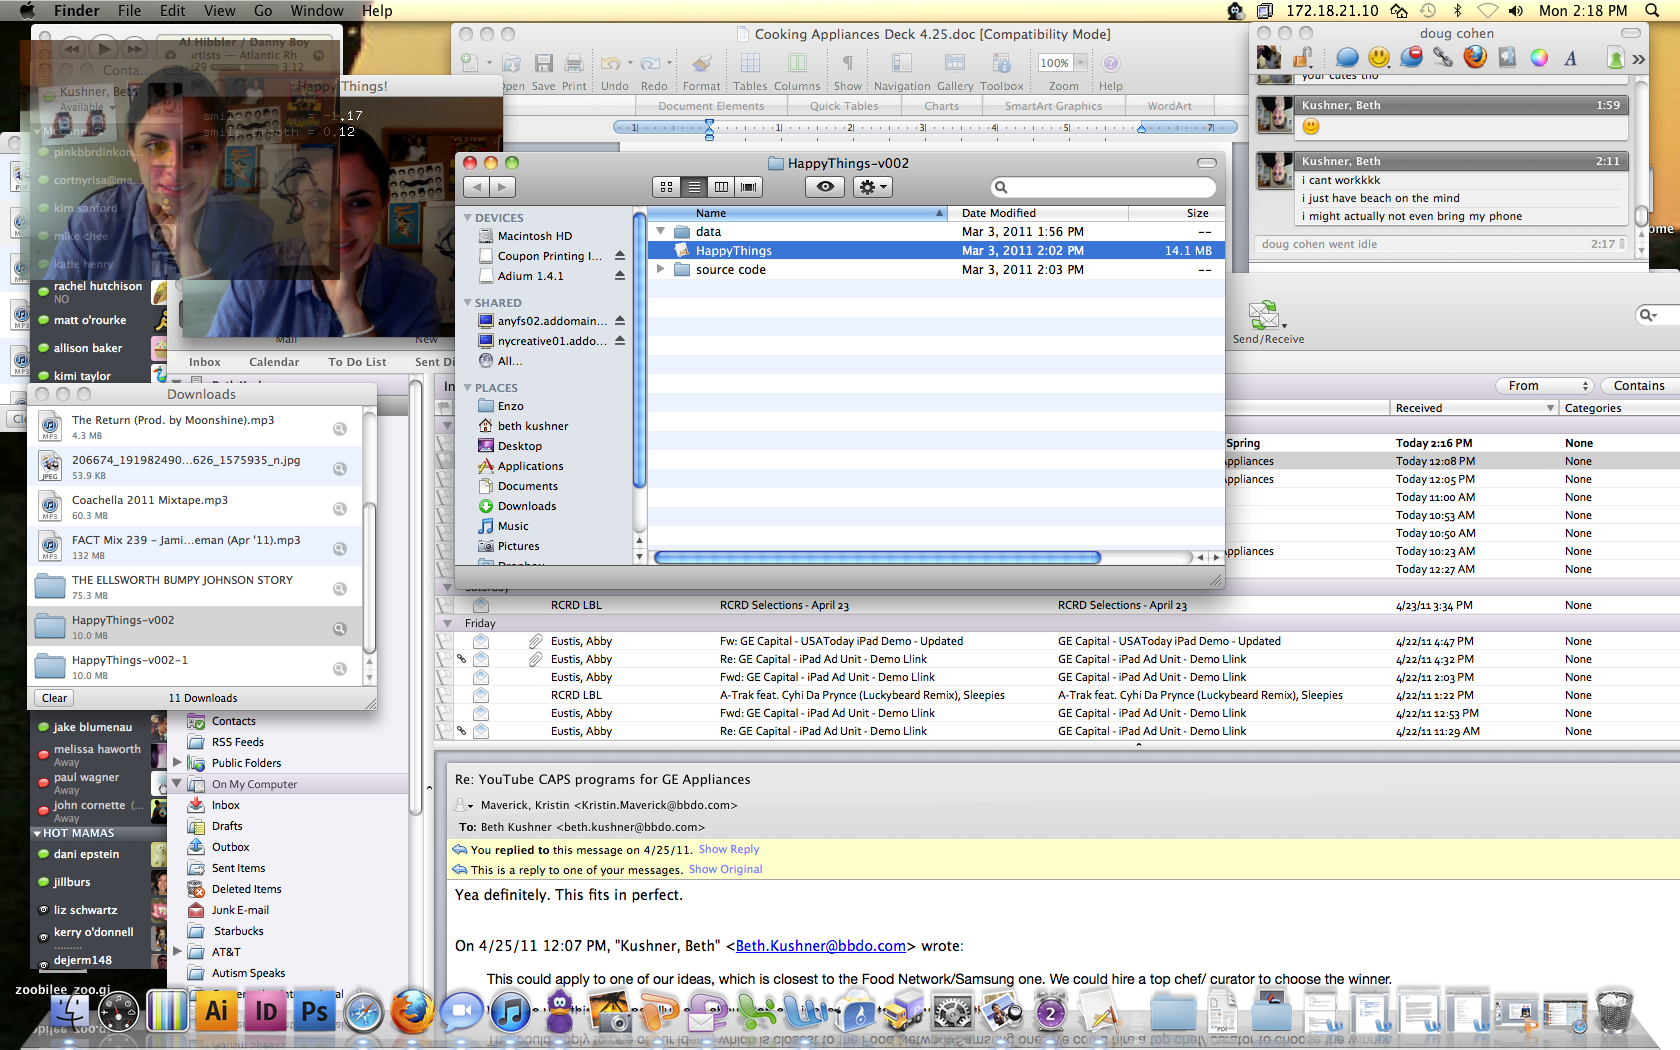Click Print in the Word toolbar

pyautogui.click(x=574, y=72)
